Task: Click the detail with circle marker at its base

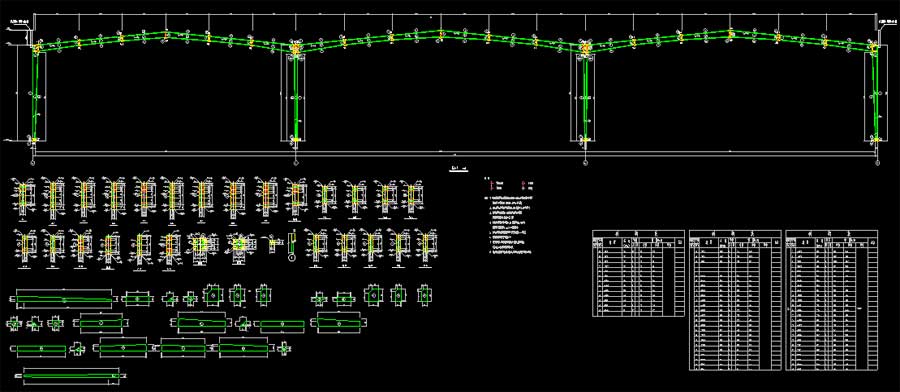Action: pos(292,245)
